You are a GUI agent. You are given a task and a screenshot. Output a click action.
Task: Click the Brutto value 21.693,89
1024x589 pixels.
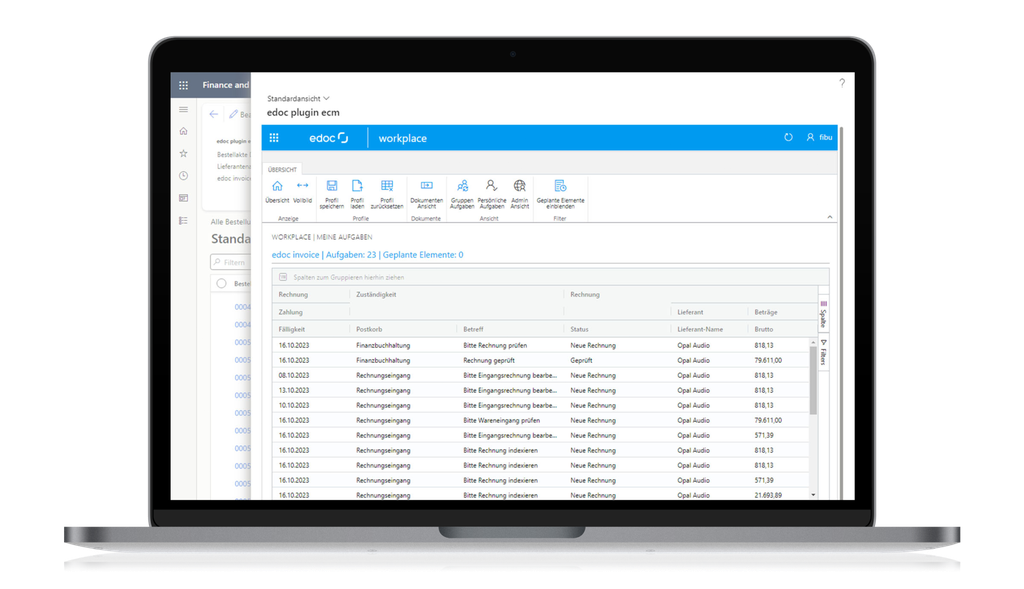click(768, 495)
